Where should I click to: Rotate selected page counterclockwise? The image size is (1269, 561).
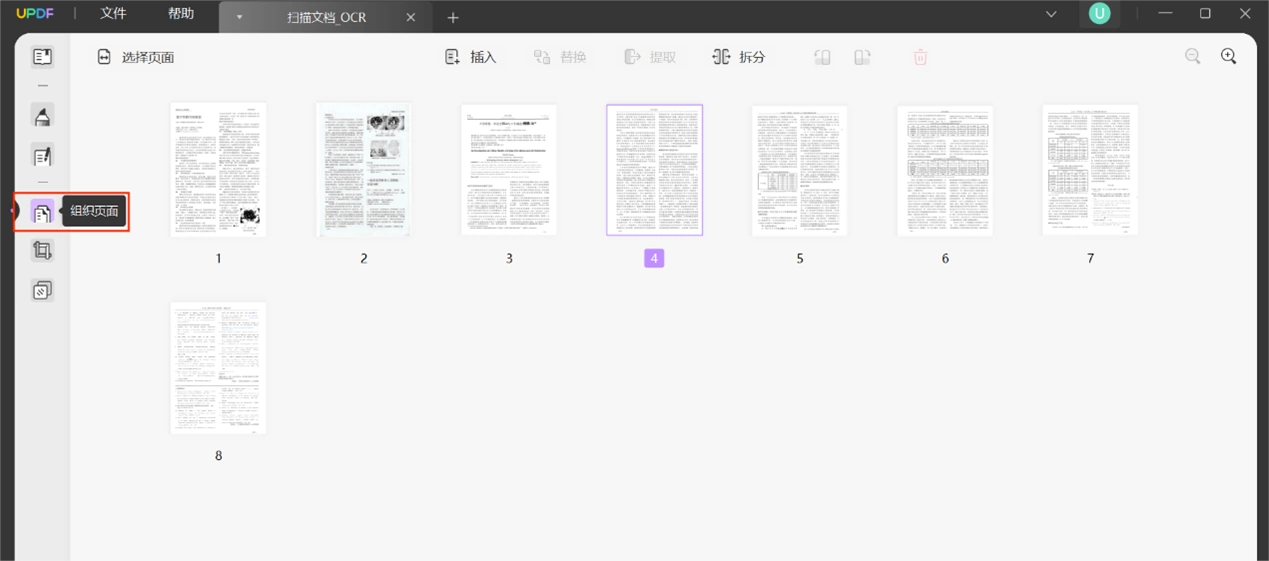822,57
